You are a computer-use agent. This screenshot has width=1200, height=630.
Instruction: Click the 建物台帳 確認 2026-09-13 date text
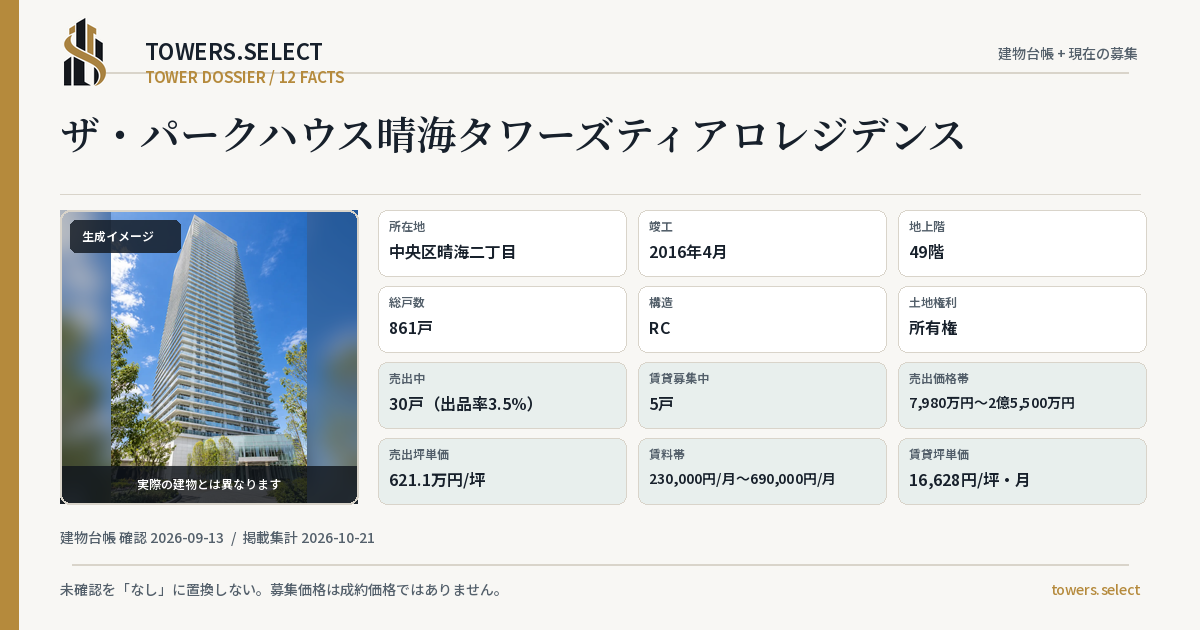coord(142,538)
